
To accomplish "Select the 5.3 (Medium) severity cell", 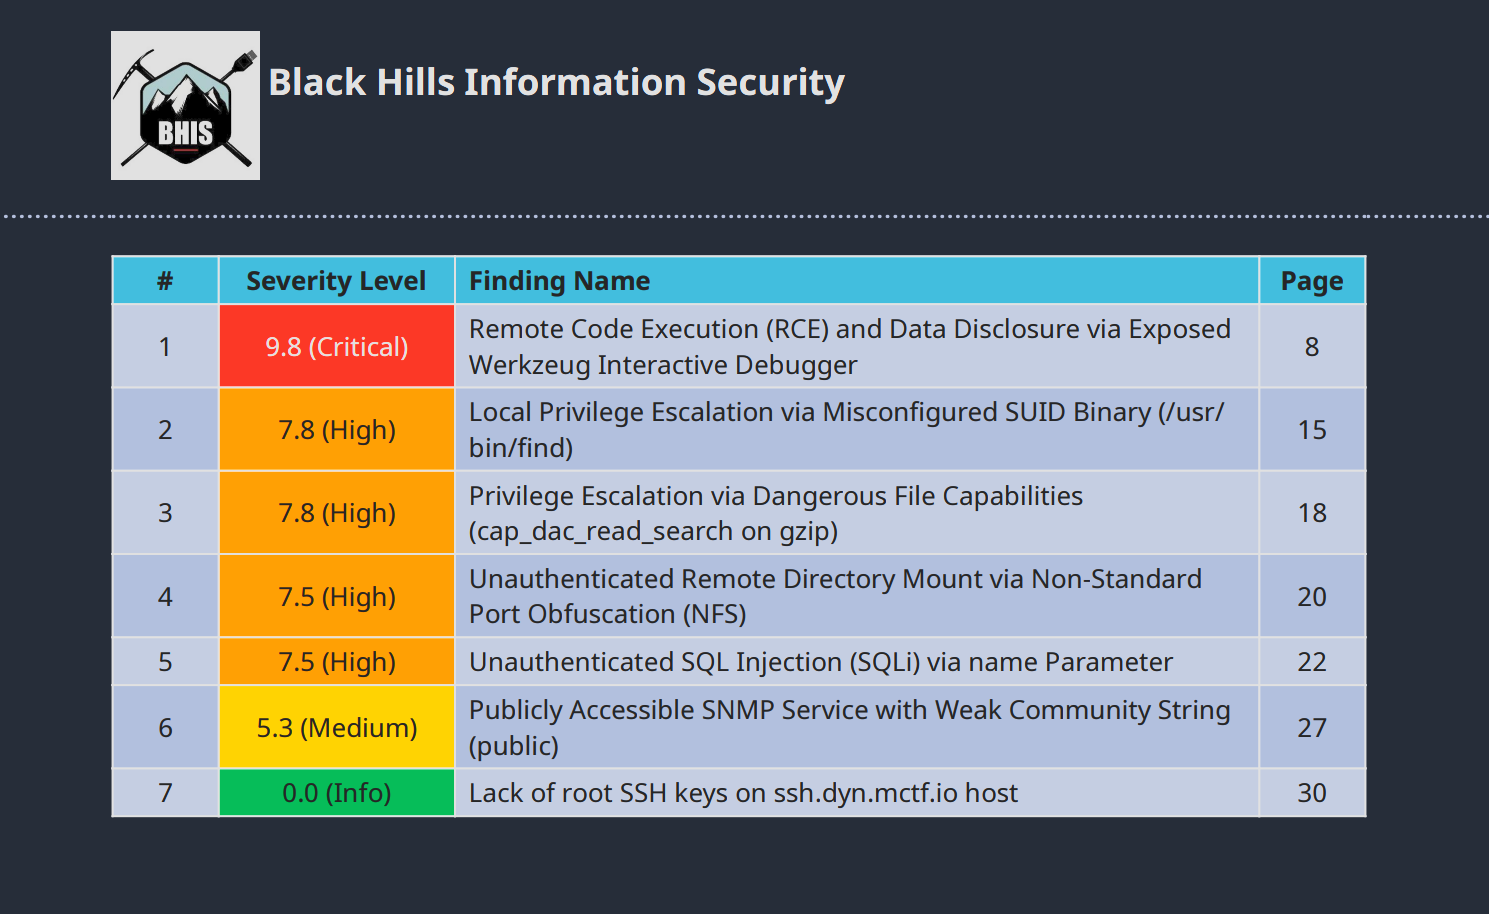I will tap(337, 727).
